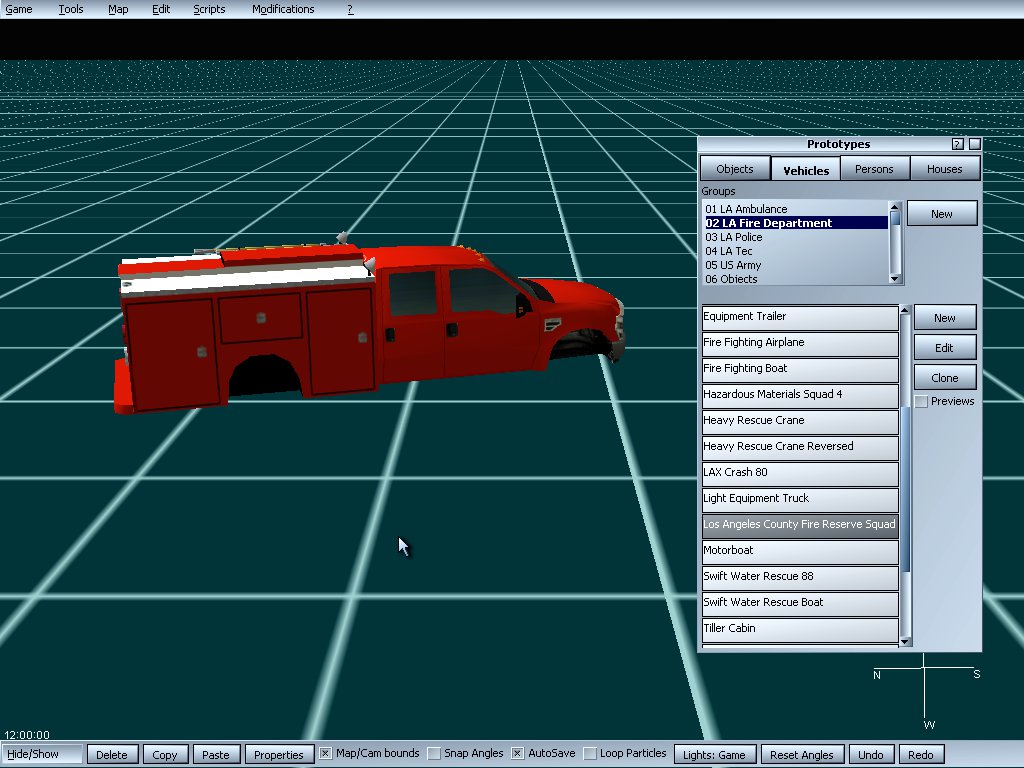Toggle the Map/Cam bounds checkbox
This screenshot has height=768, width=1024.
point(325,754)
